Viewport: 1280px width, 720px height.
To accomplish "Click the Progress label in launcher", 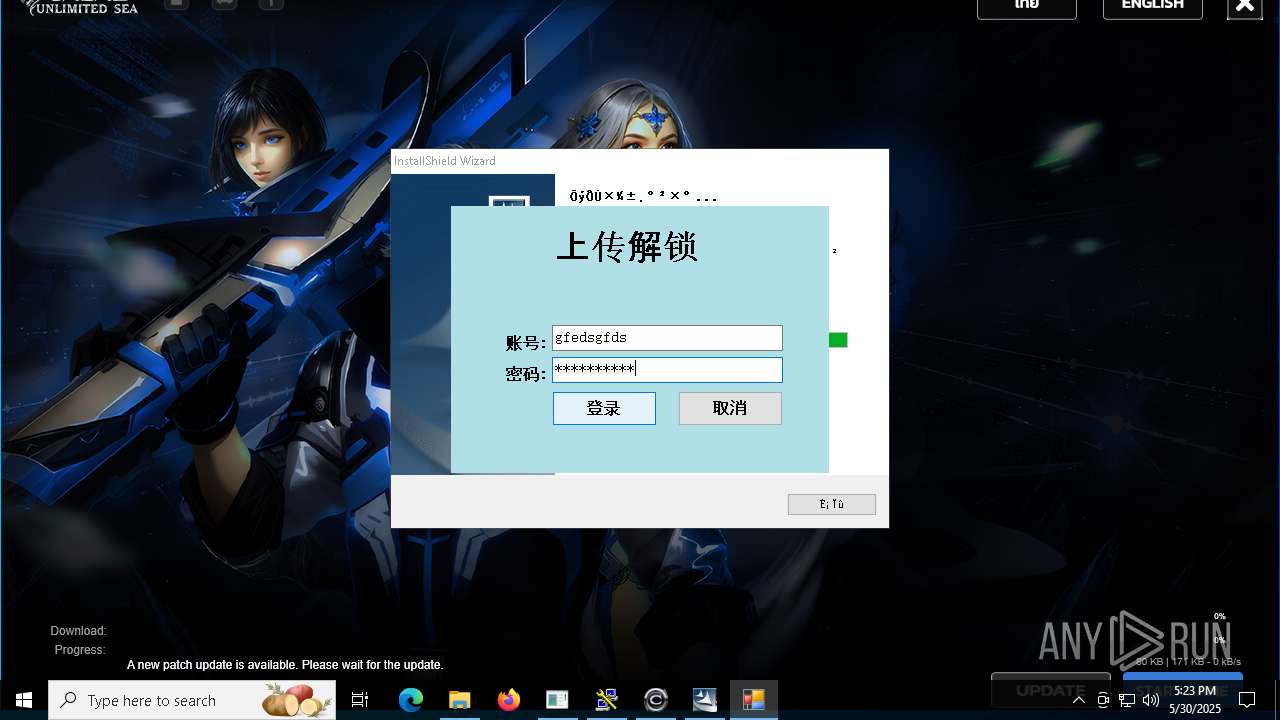I will (x=80, y=650).
